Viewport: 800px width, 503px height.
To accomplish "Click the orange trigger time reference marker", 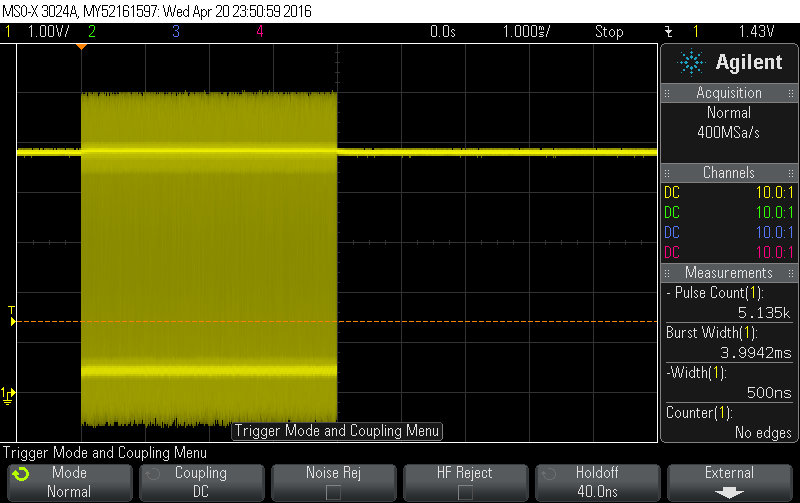I will 82,46.
